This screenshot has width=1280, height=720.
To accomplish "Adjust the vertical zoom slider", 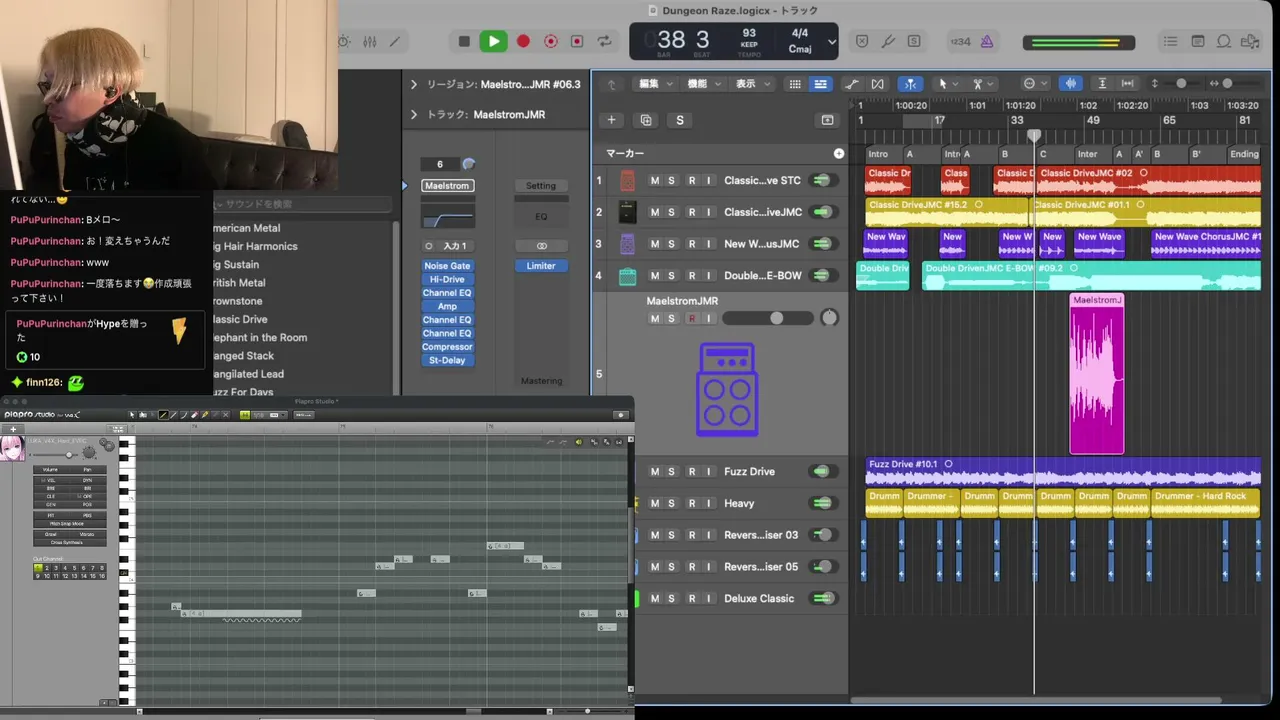I will [x=1183, y=84].
